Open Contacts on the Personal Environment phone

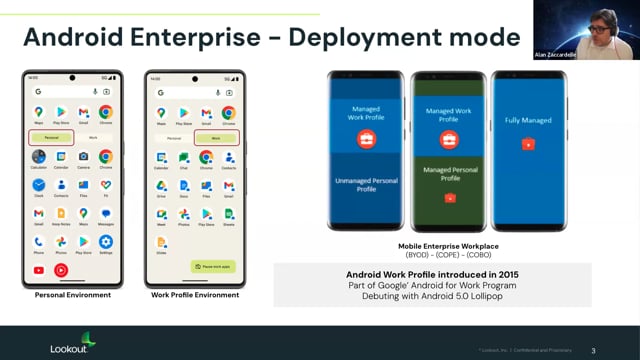click(x=61, y=185)
